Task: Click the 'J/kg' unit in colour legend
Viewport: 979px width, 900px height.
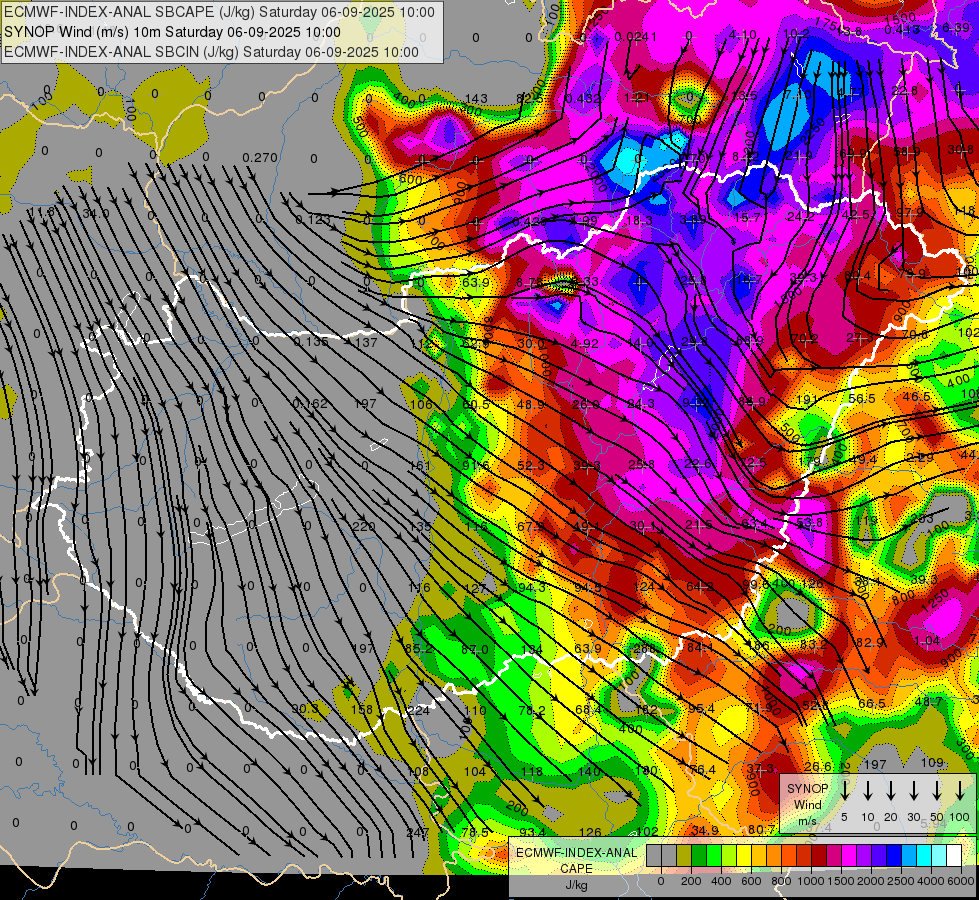Action: point(576,885)
